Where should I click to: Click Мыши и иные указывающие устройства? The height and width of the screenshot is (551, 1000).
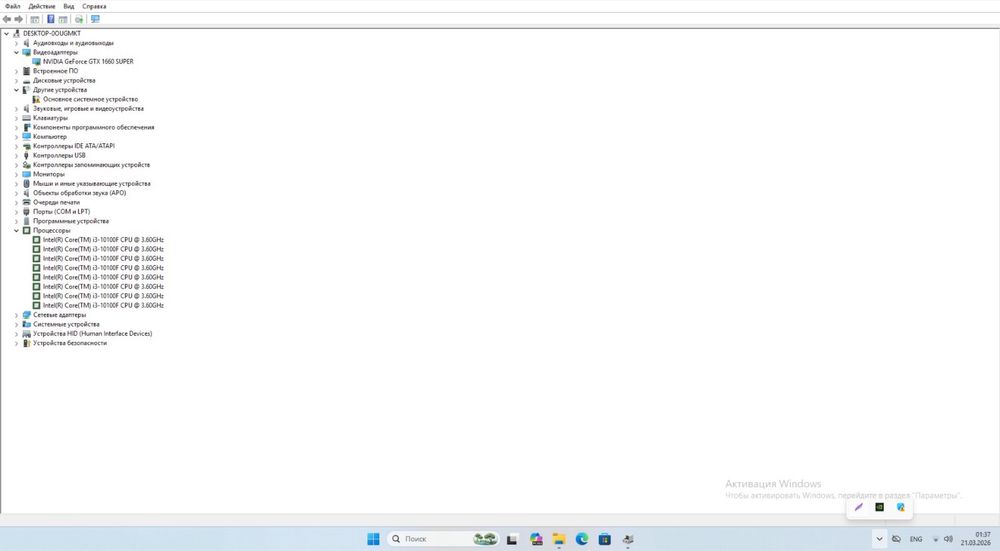pyautogui.click(x=92, y=184)
